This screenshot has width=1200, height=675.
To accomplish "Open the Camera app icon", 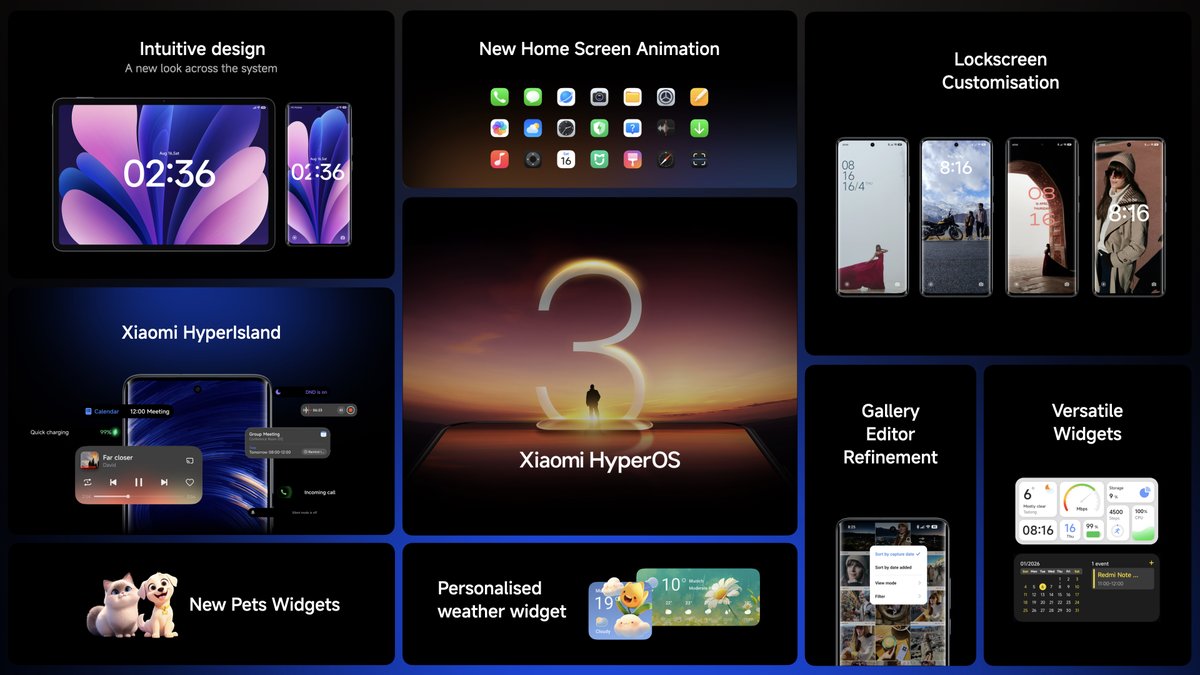I will [x=599, y=97].
